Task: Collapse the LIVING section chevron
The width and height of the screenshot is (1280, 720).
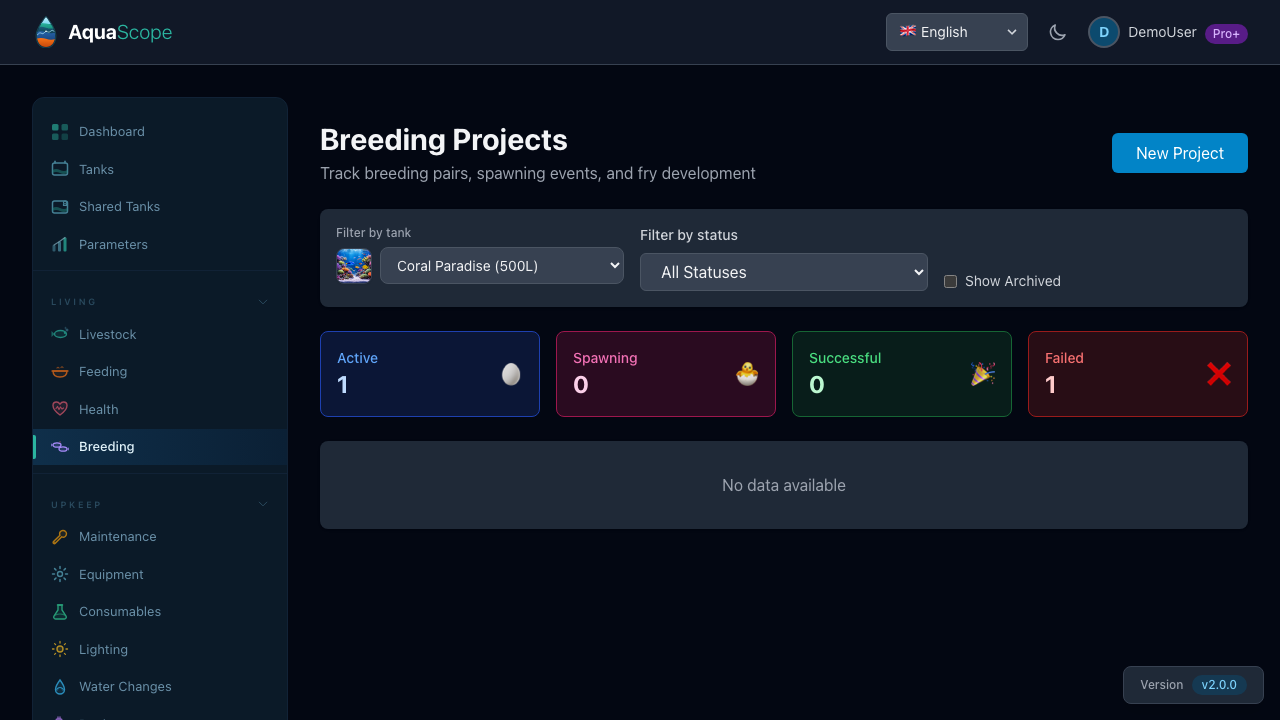Action: click(x=262, y=301)
